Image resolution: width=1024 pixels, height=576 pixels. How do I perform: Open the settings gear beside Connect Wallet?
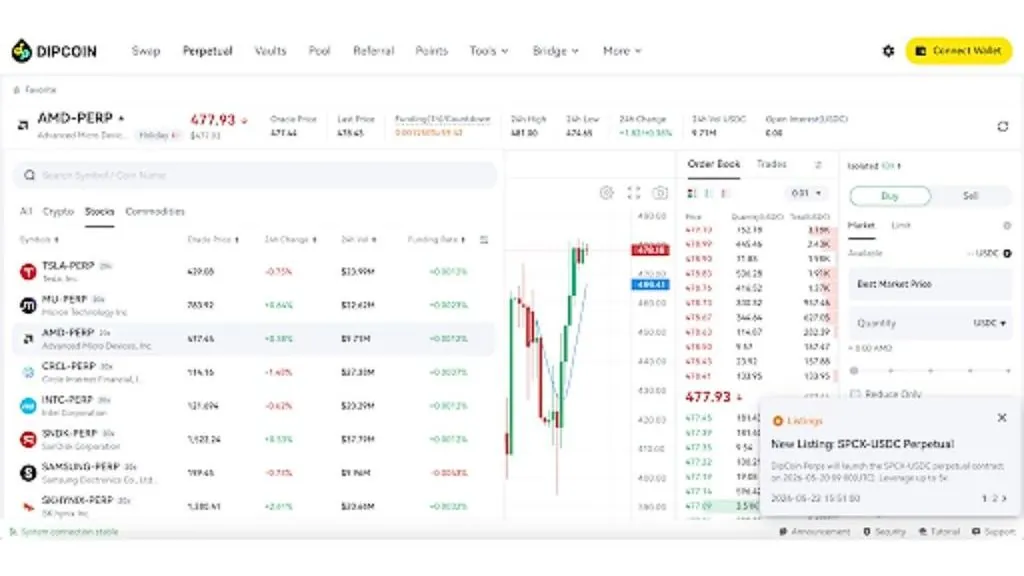(888, 51)
